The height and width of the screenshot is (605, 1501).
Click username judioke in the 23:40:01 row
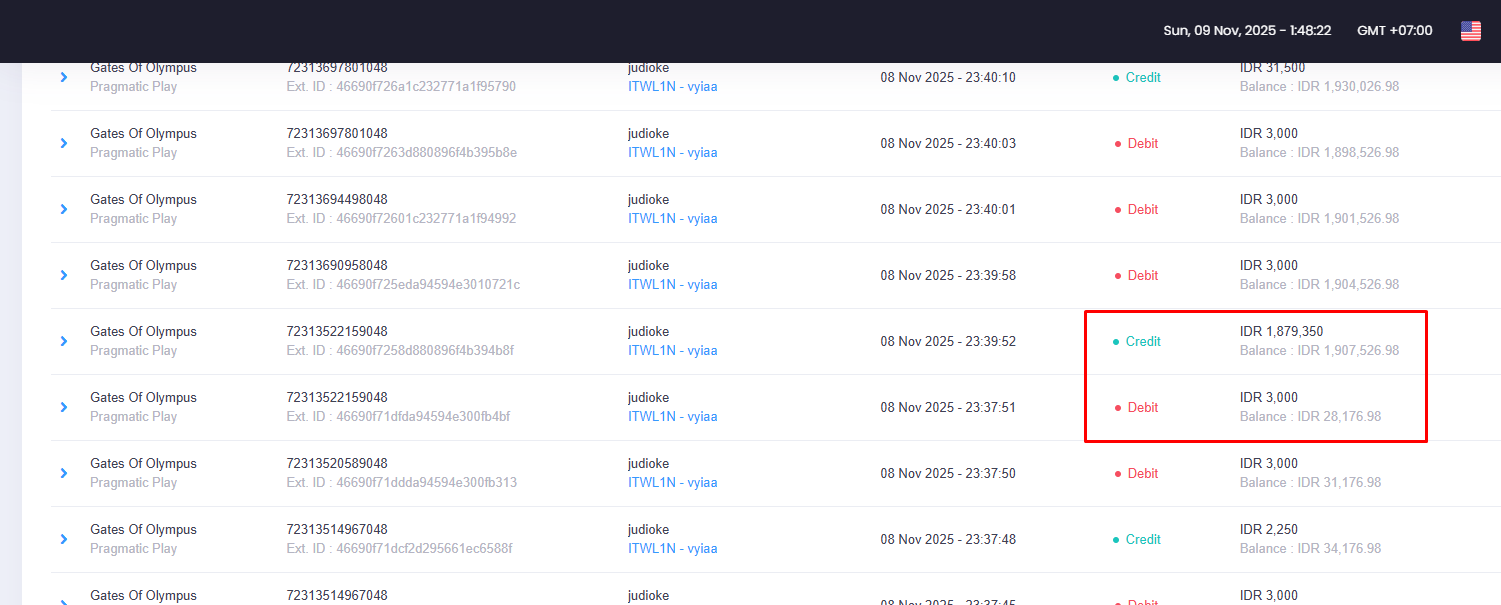click(649, 200)
